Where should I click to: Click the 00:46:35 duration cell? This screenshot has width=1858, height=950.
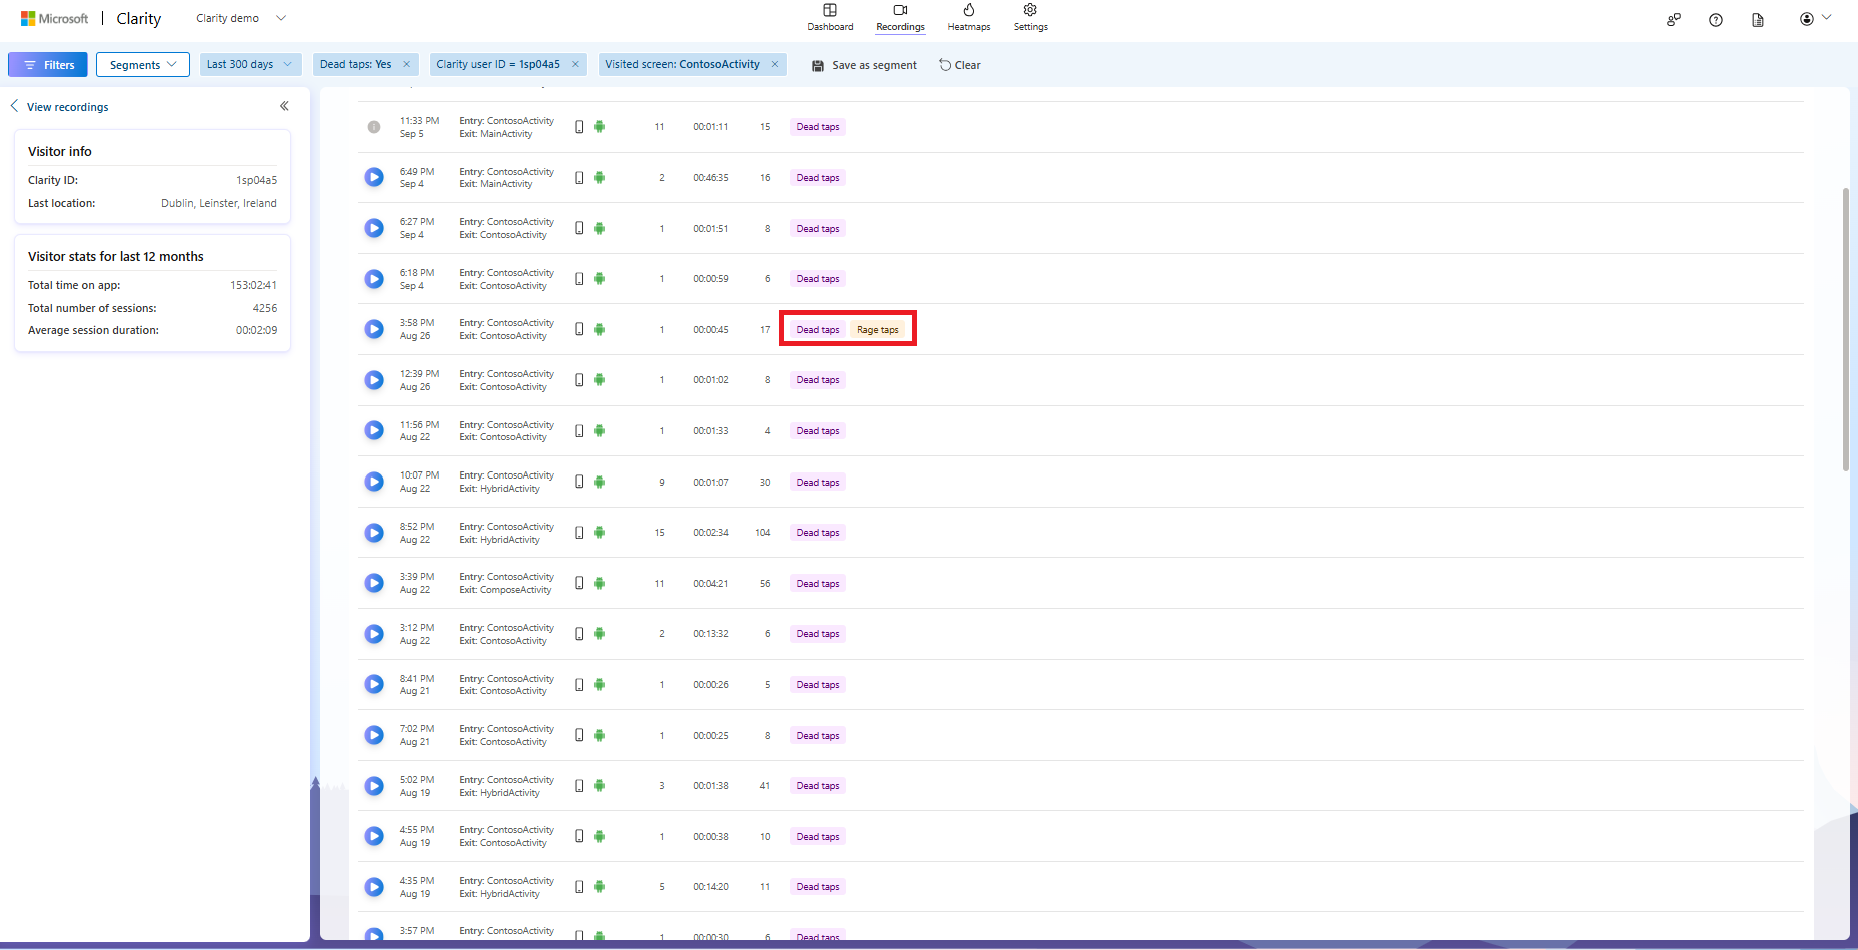point(711,178)
